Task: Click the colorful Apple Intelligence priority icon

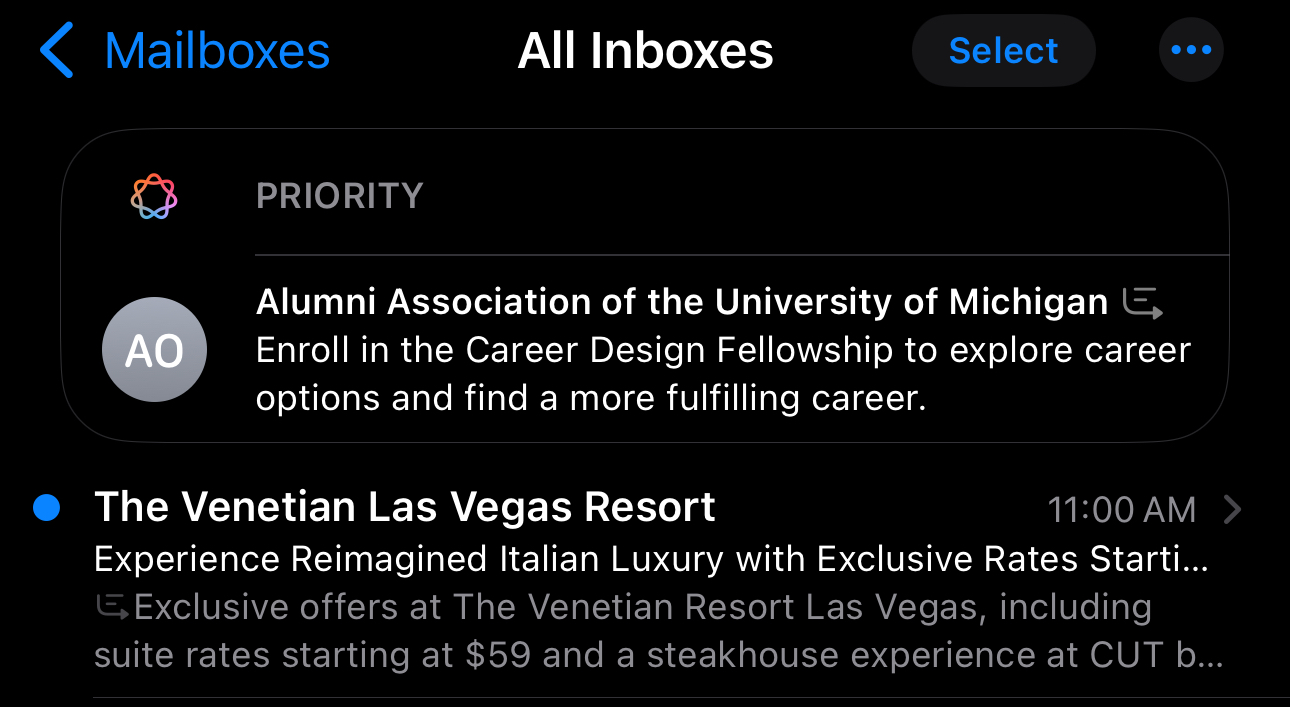Action: 154,196
